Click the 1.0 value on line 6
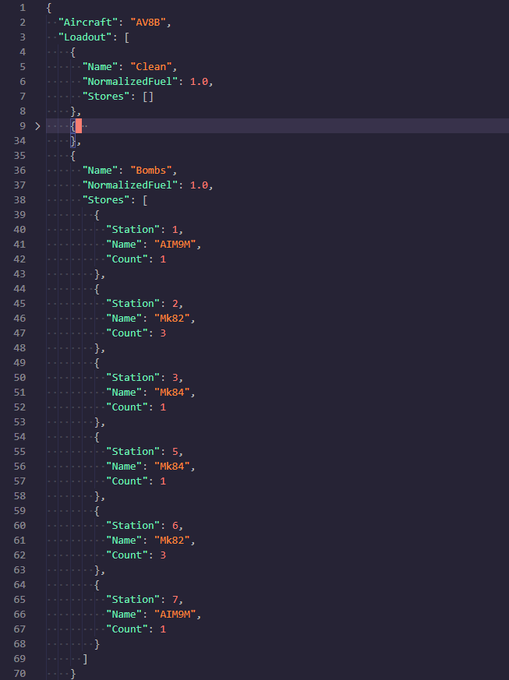Viewport: 509px width, 680px height. [199, 82]
